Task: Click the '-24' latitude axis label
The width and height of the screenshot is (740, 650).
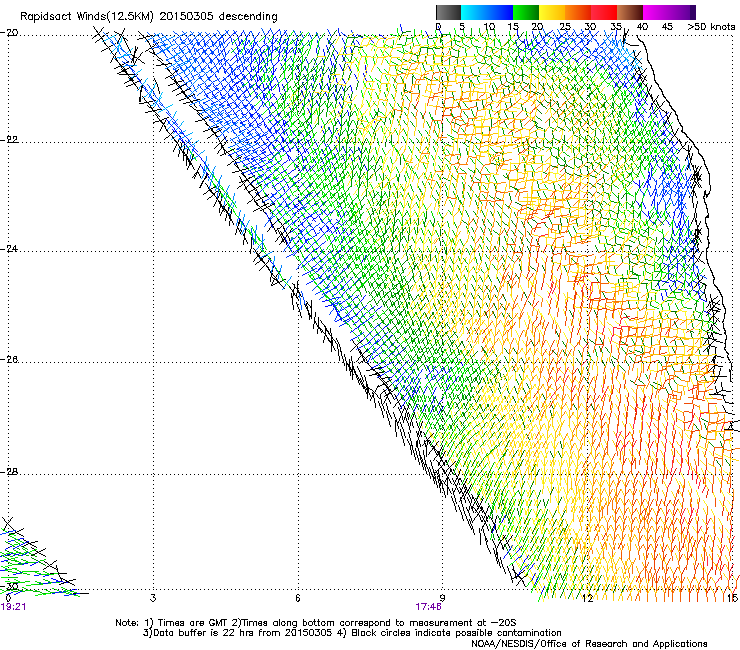Action: (9, 248)
